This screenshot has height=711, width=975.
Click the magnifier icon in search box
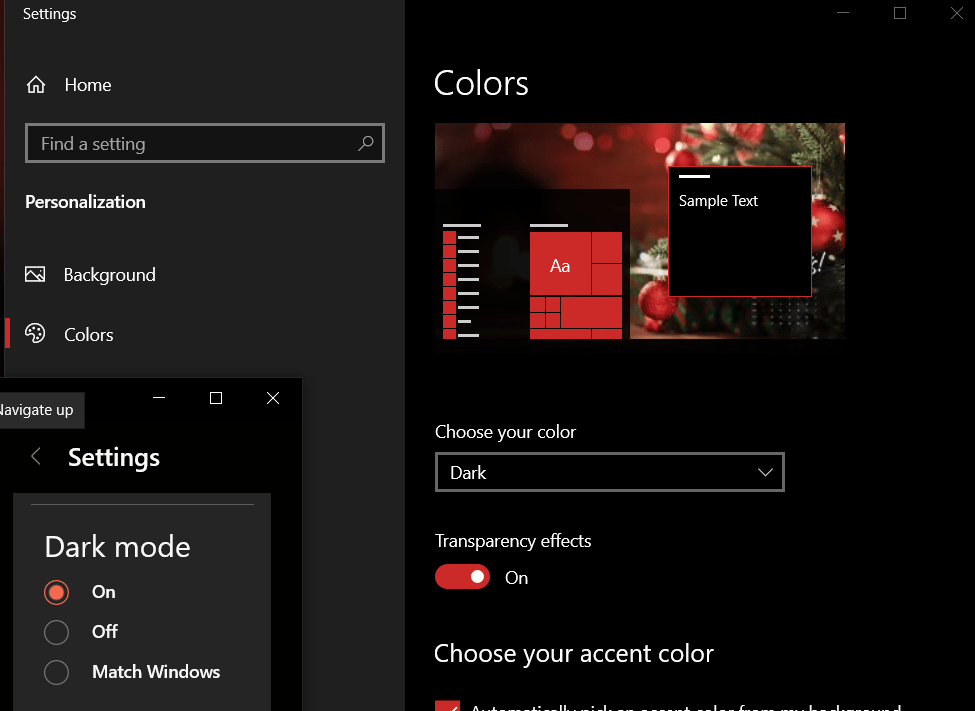[365, 143]
